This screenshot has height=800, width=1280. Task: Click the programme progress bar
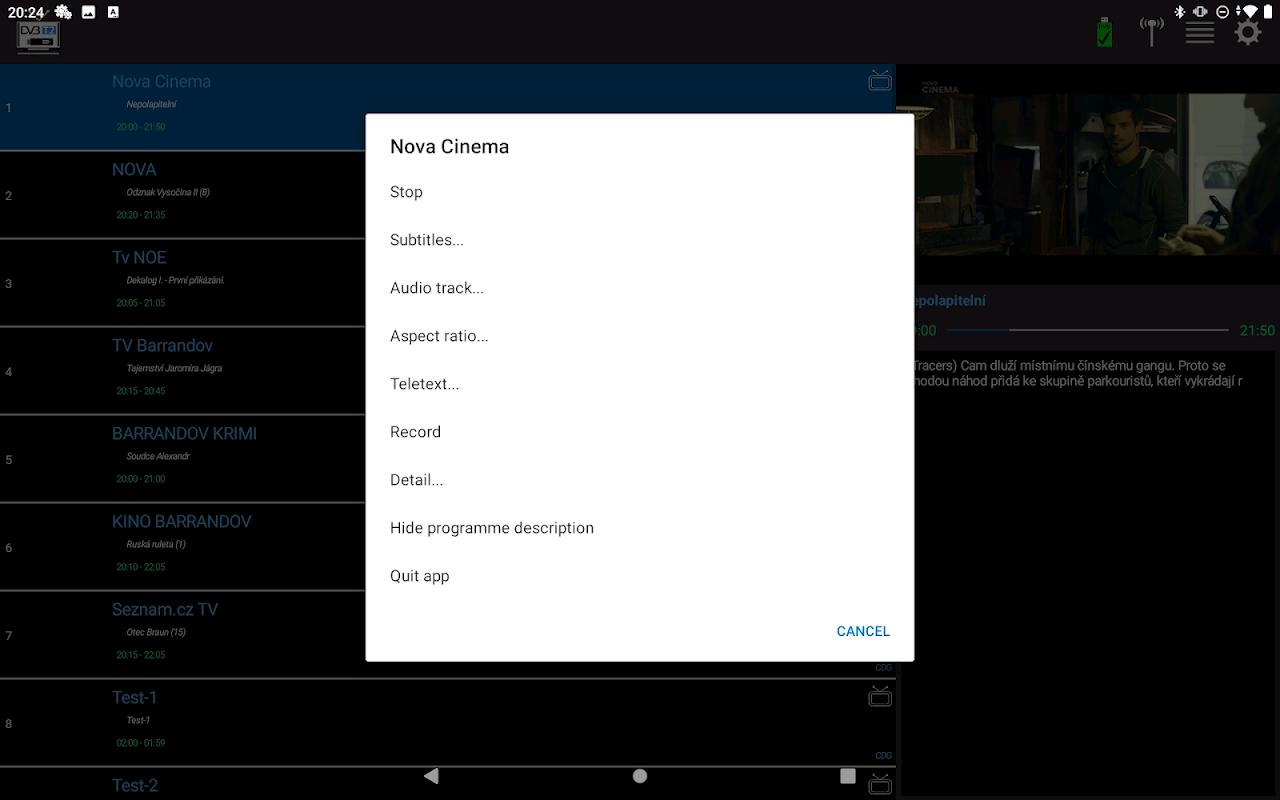[x=1087, y=330]
